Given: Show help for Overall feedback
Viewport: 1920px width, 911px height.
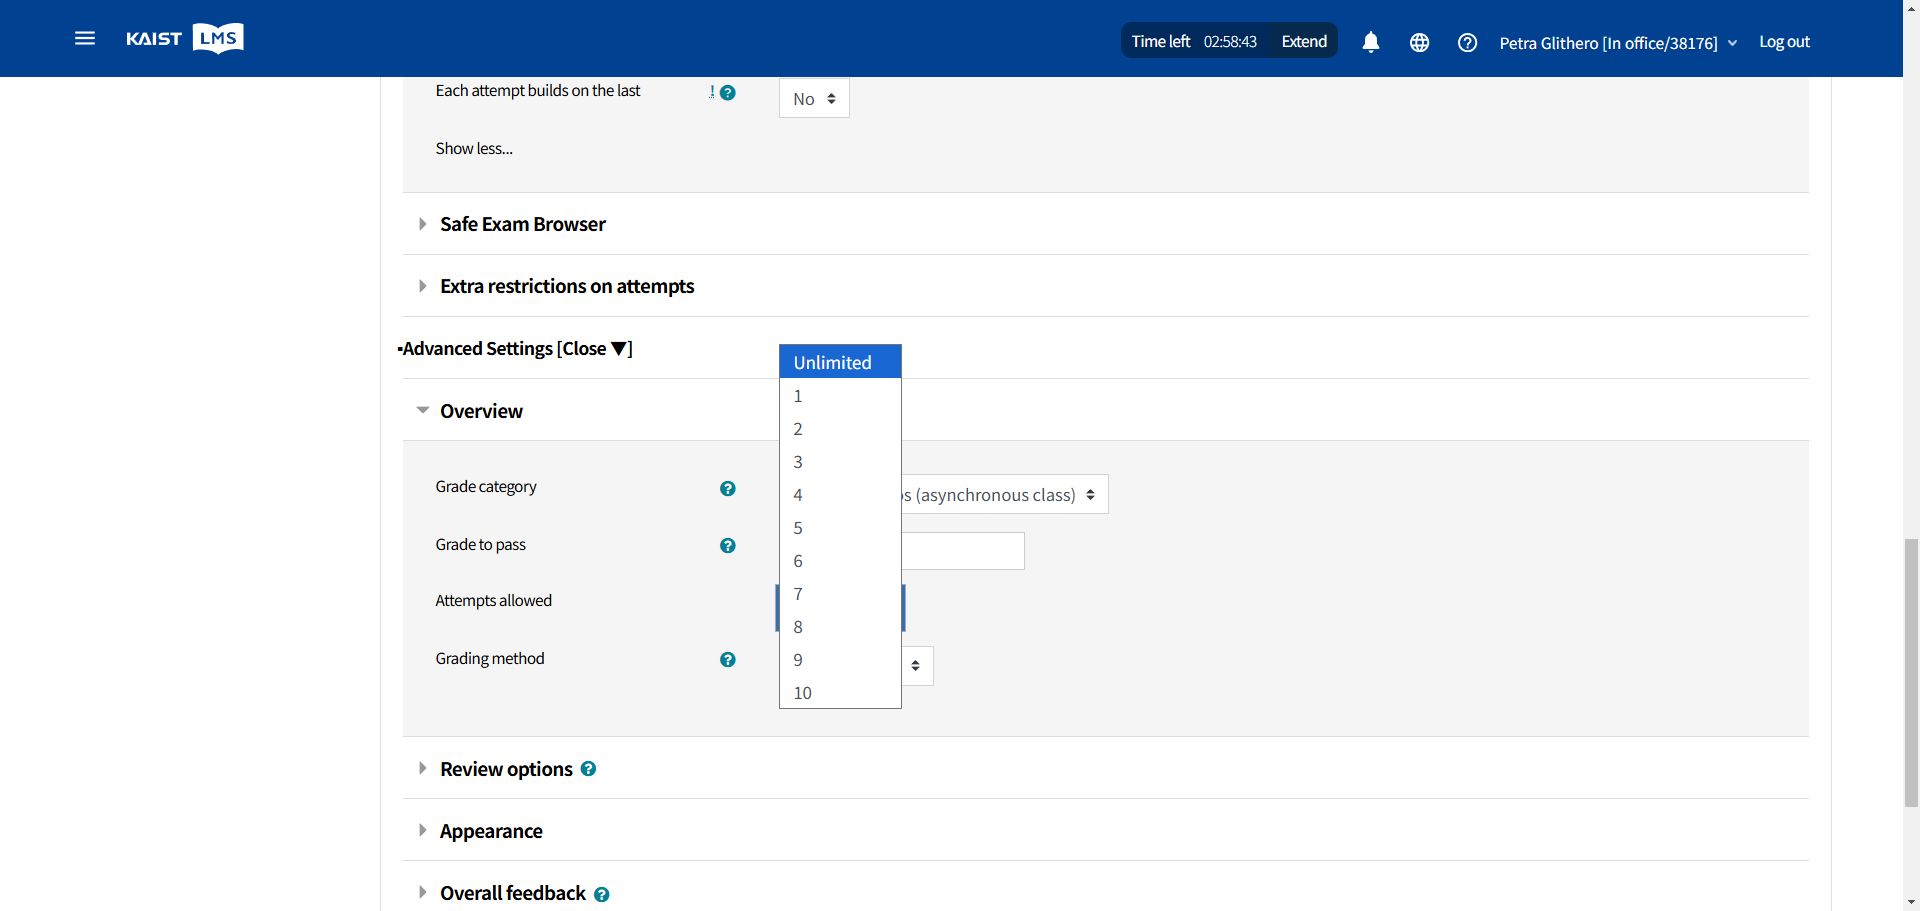Looking at the screenshot, I should (x=602, y=894).
